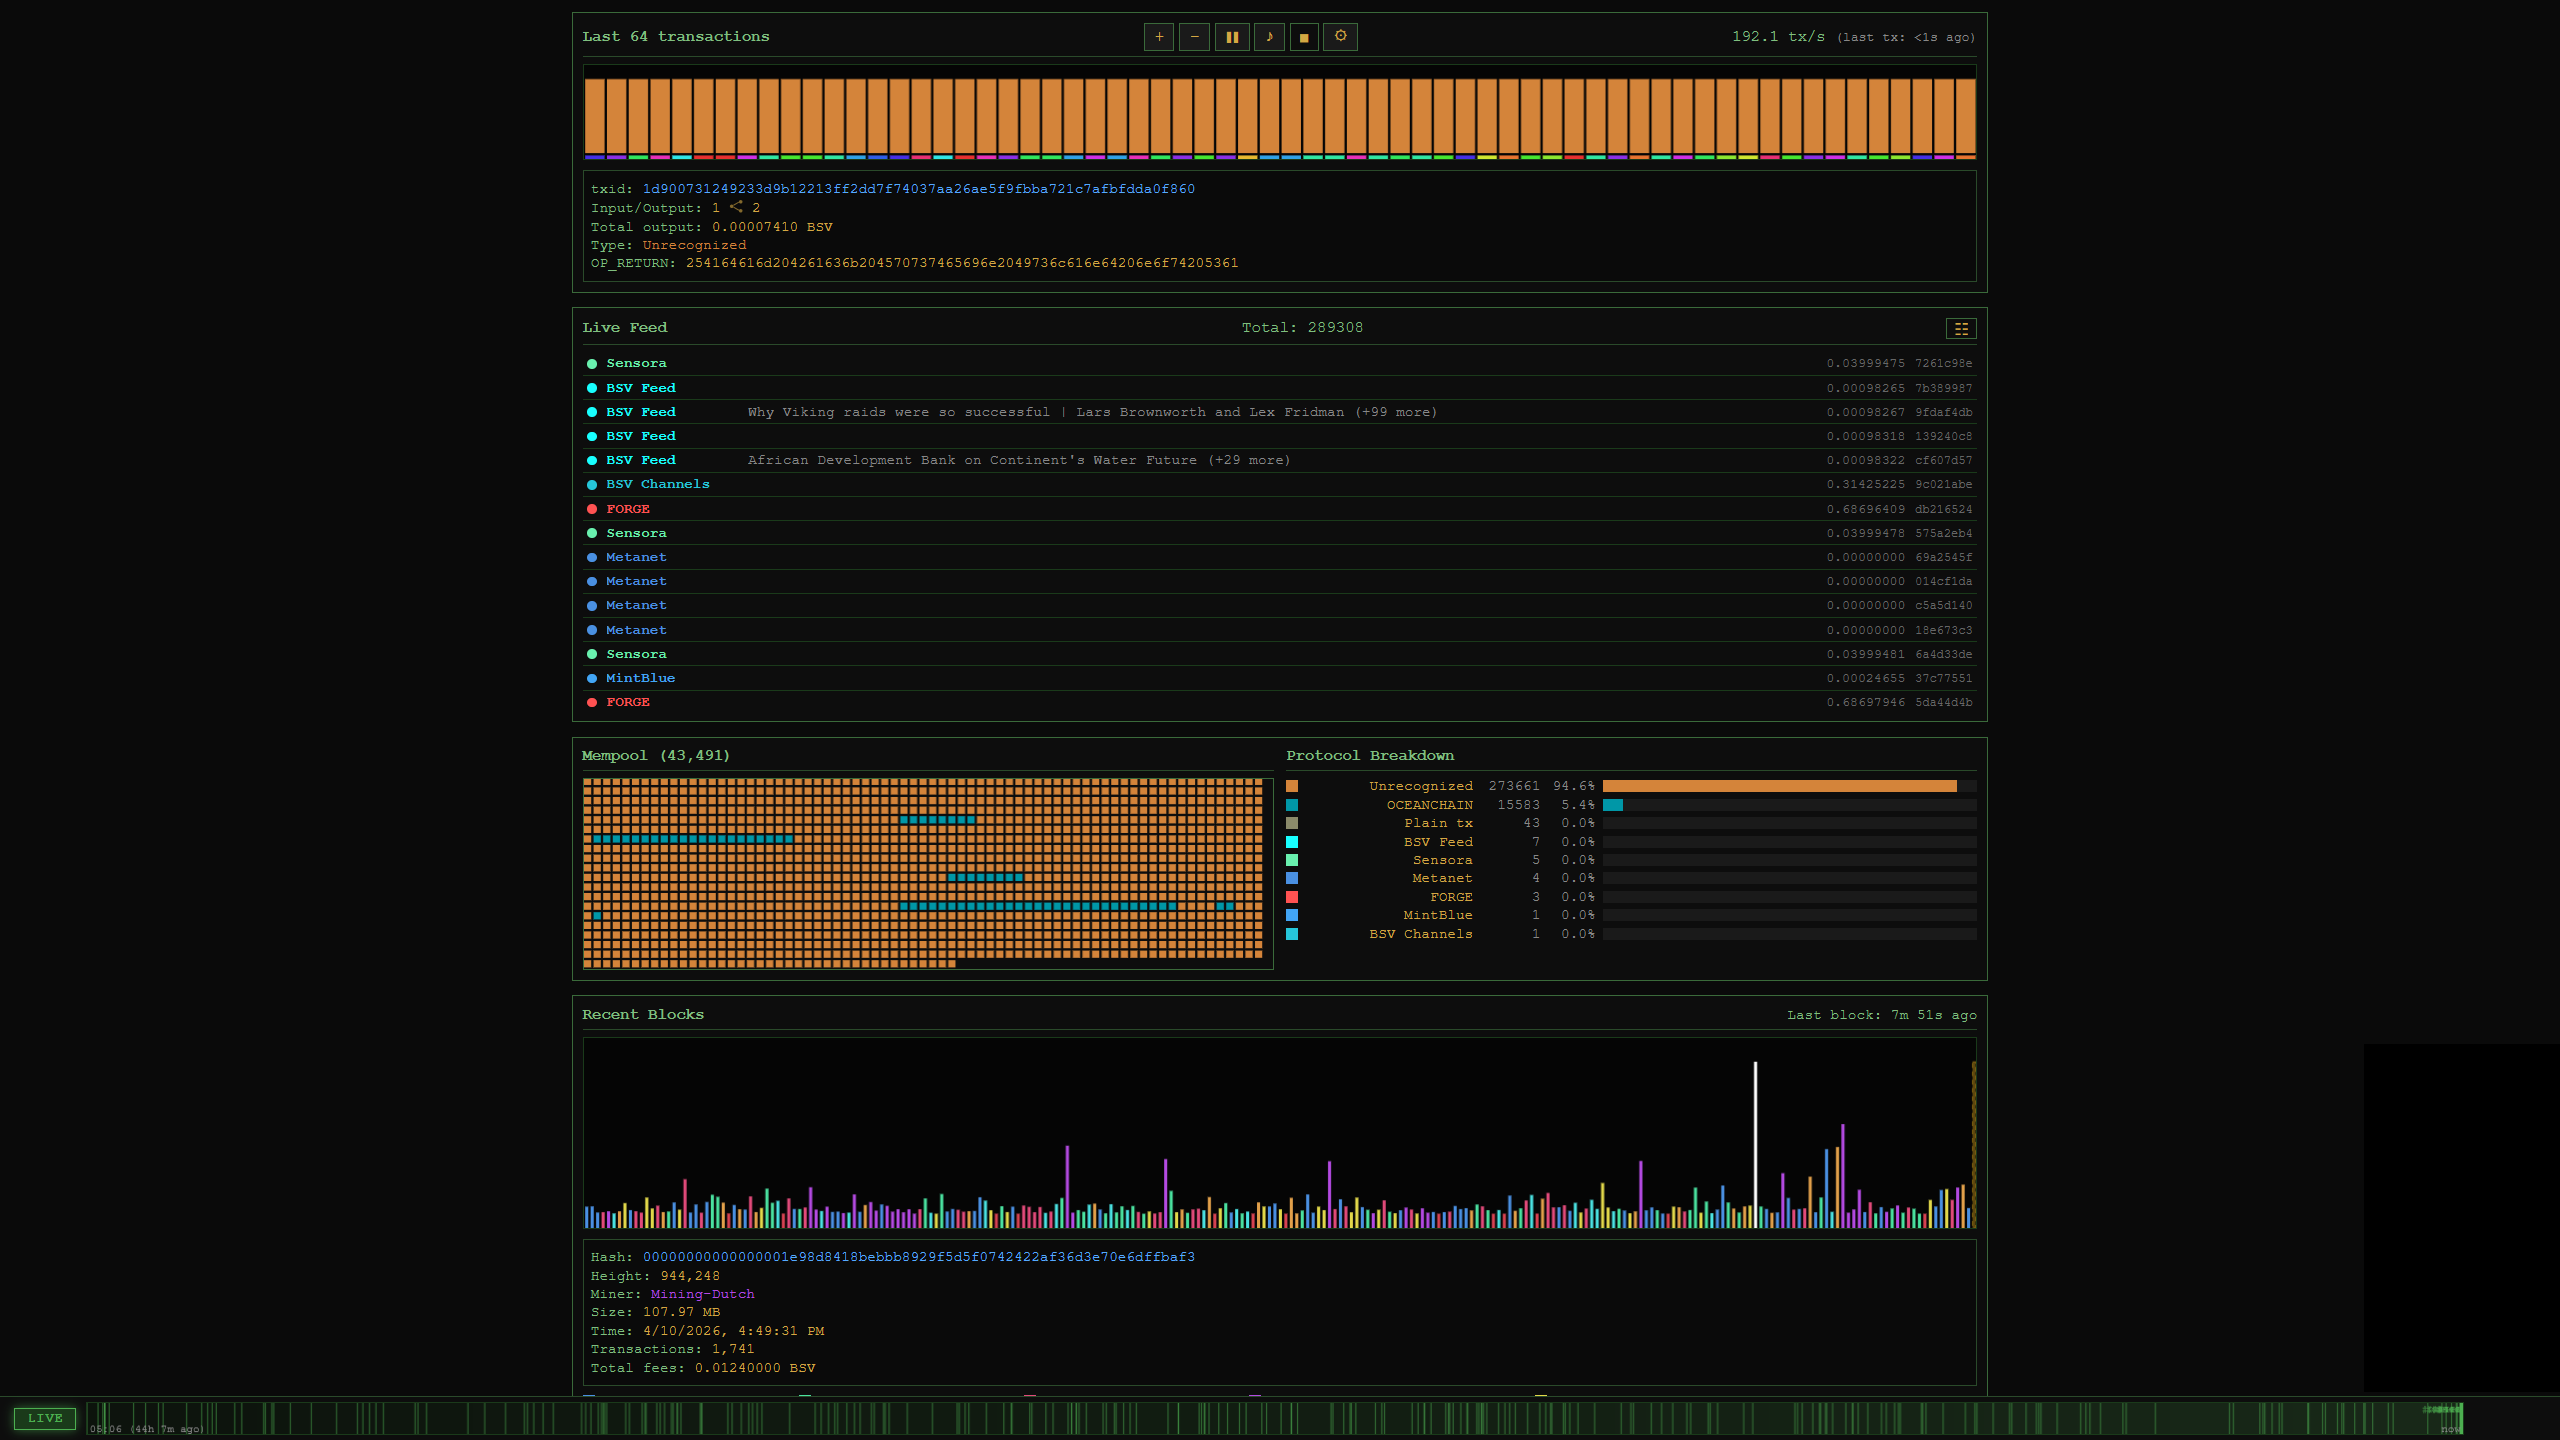Decrease the displayed transaction count with minus

tap(1194, 37)
